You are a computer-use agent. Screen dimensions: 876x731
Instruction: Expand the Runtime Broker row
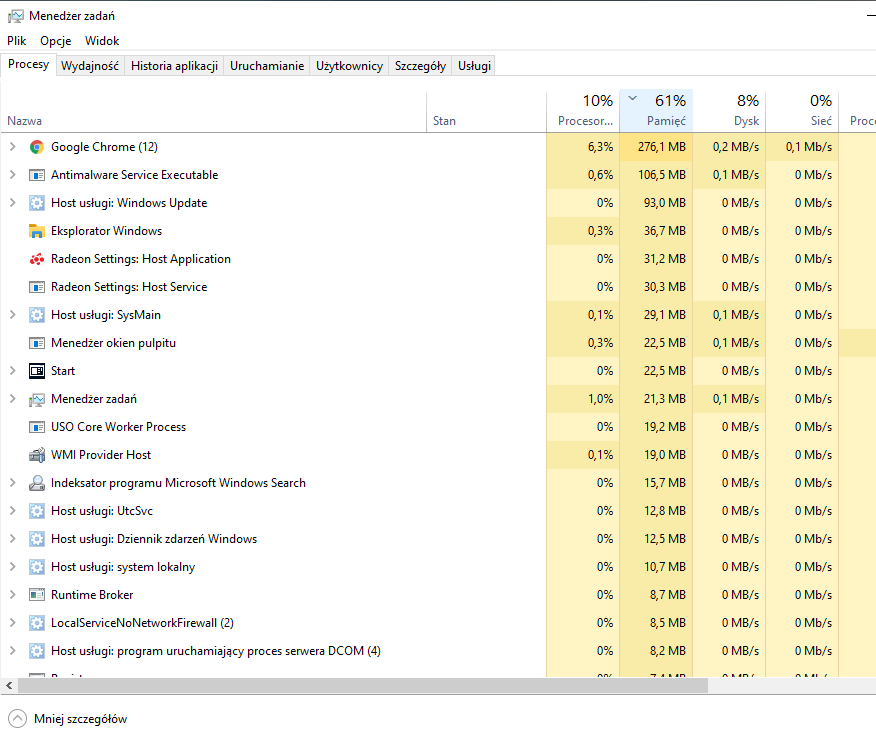tap(12, 595)
